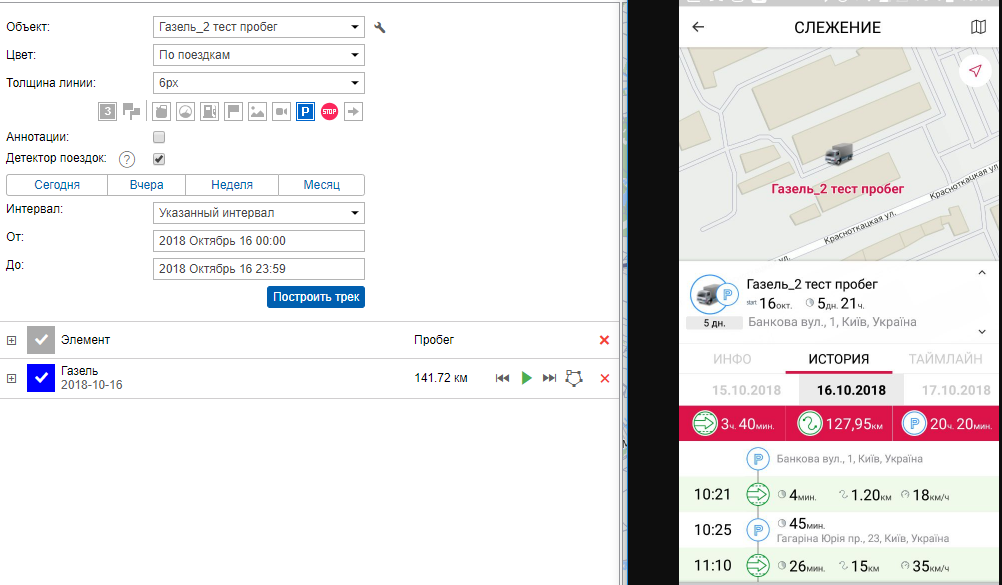Toggle the fuel station markers icon

(210, 112)
